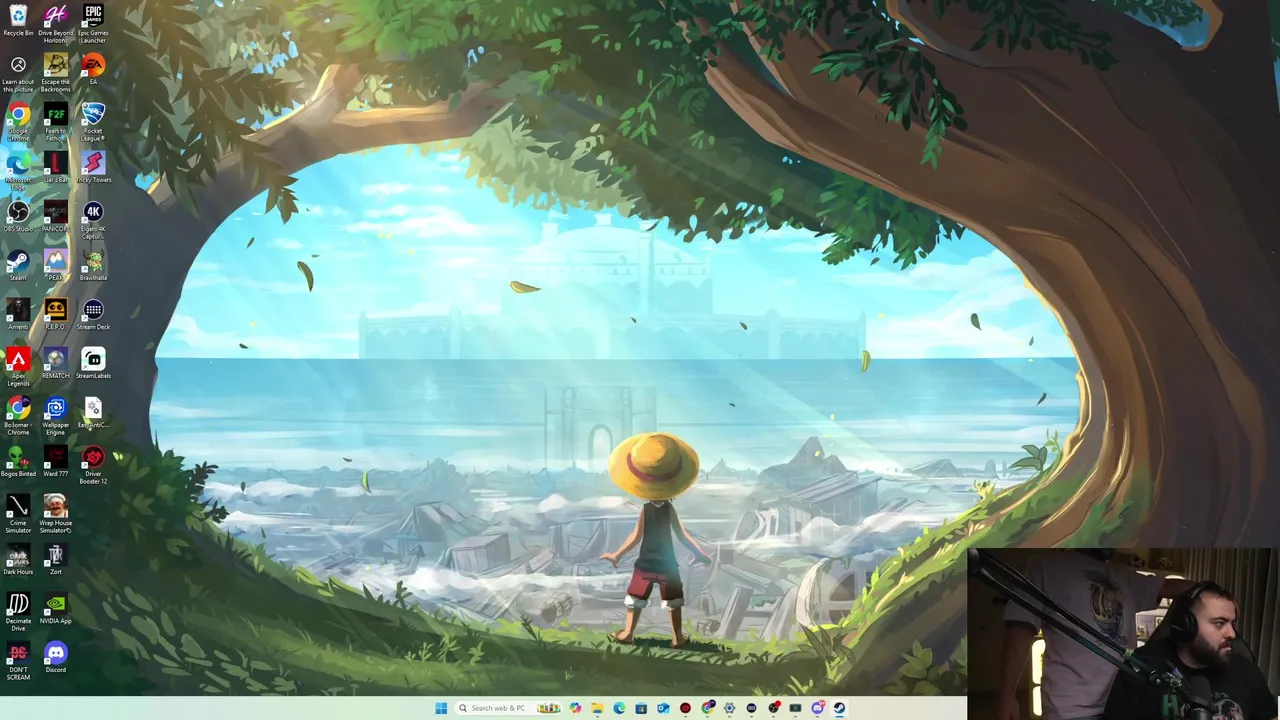Open Settings gear on the taskbar
The width and height of the screenshot is (1280, 720).
729,708
